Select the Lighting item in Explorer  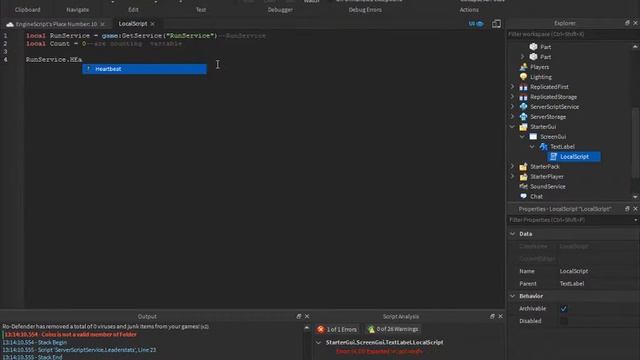tap(541, 77)
